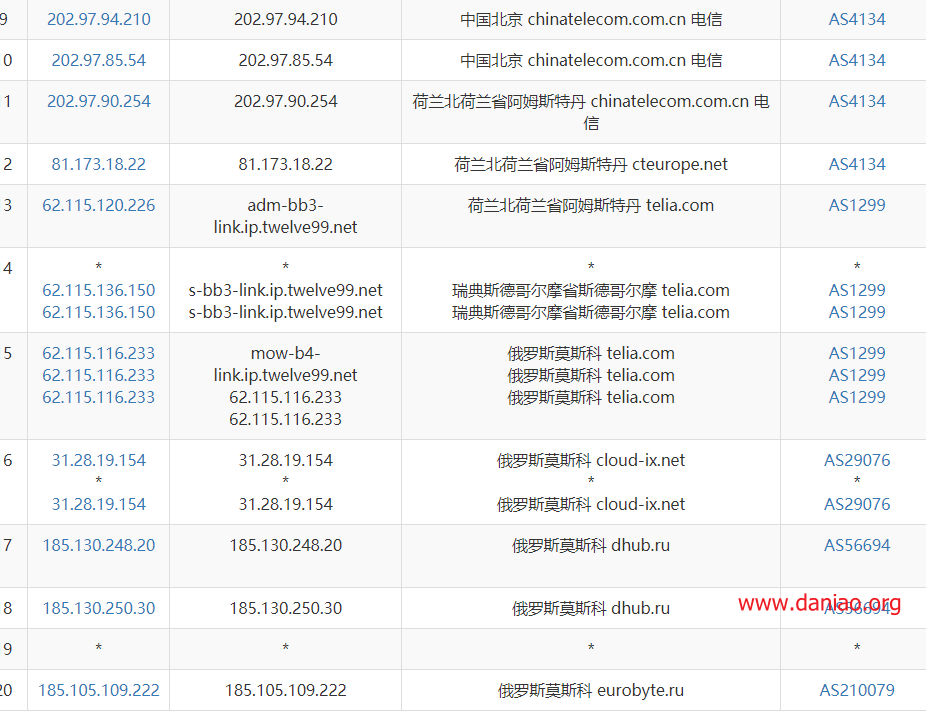Select the black 202.97.94.210 hostname text

286,19
